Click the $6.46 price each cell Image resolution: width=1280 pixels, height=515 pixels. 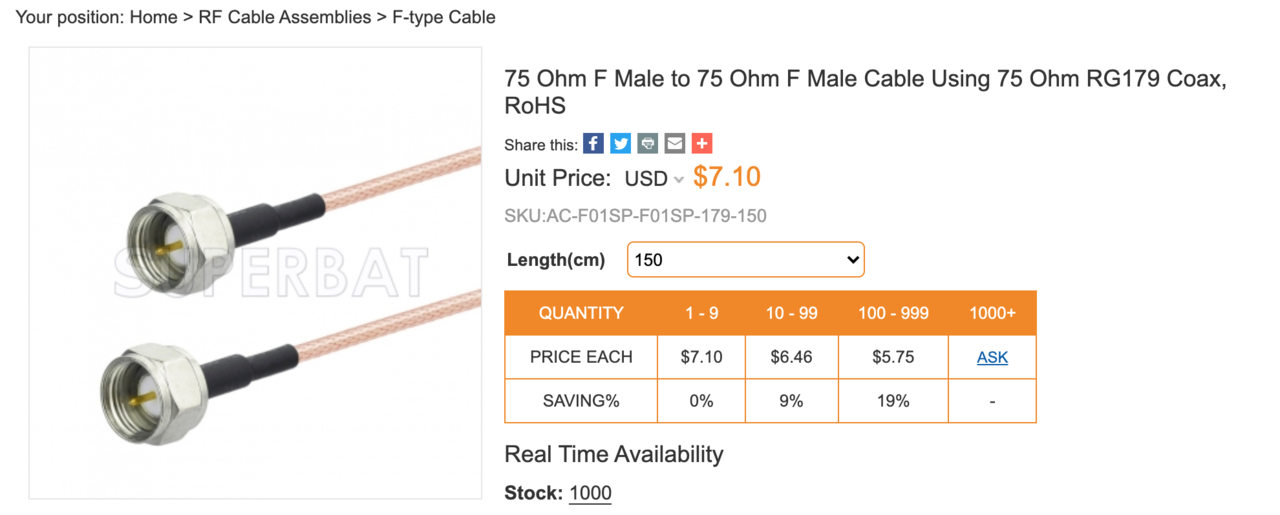(x=791, y=357)
